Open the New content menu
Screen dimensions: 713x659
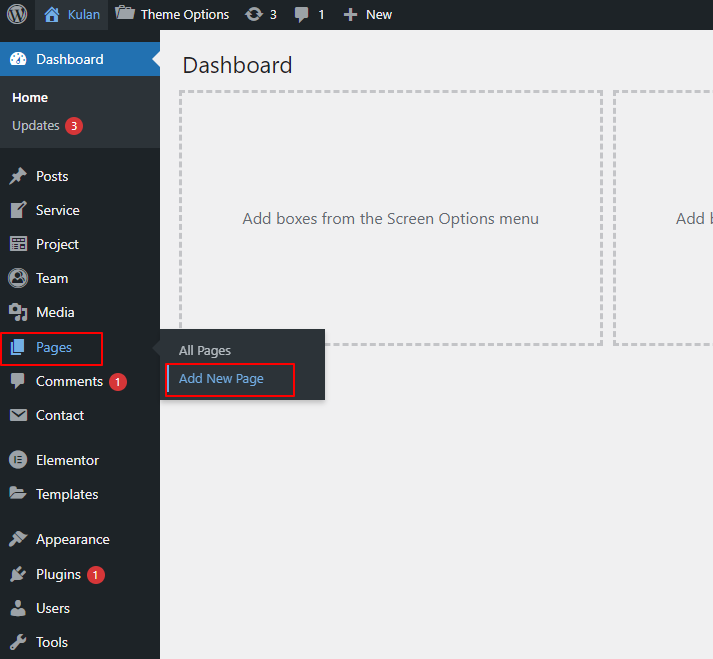(379, 15)
